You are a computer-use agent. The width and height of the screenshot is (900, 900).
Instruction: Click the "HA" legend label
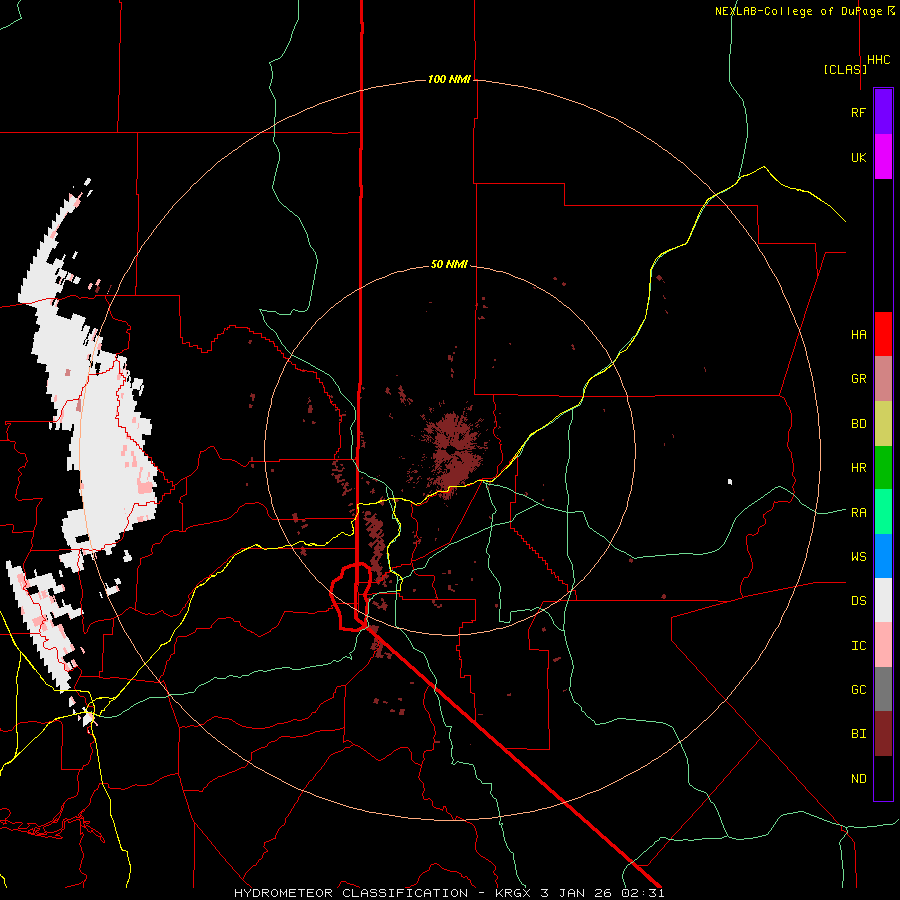click(858, 335)
